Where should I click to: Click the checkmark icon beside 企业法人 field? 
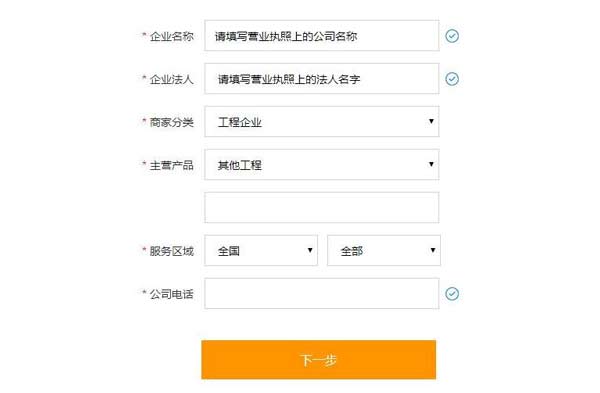click(x=452, y=79)
